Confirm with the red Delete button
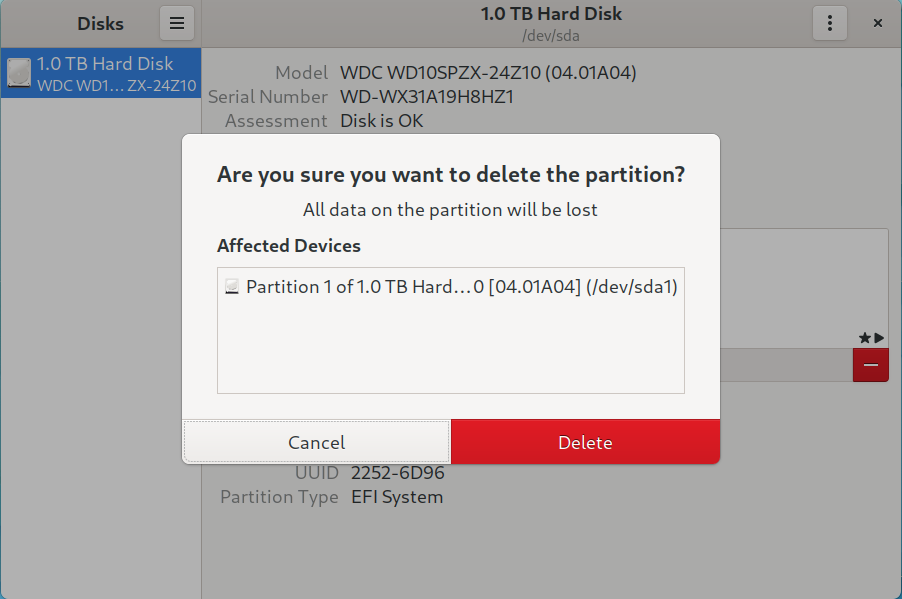 coord(585,442)
